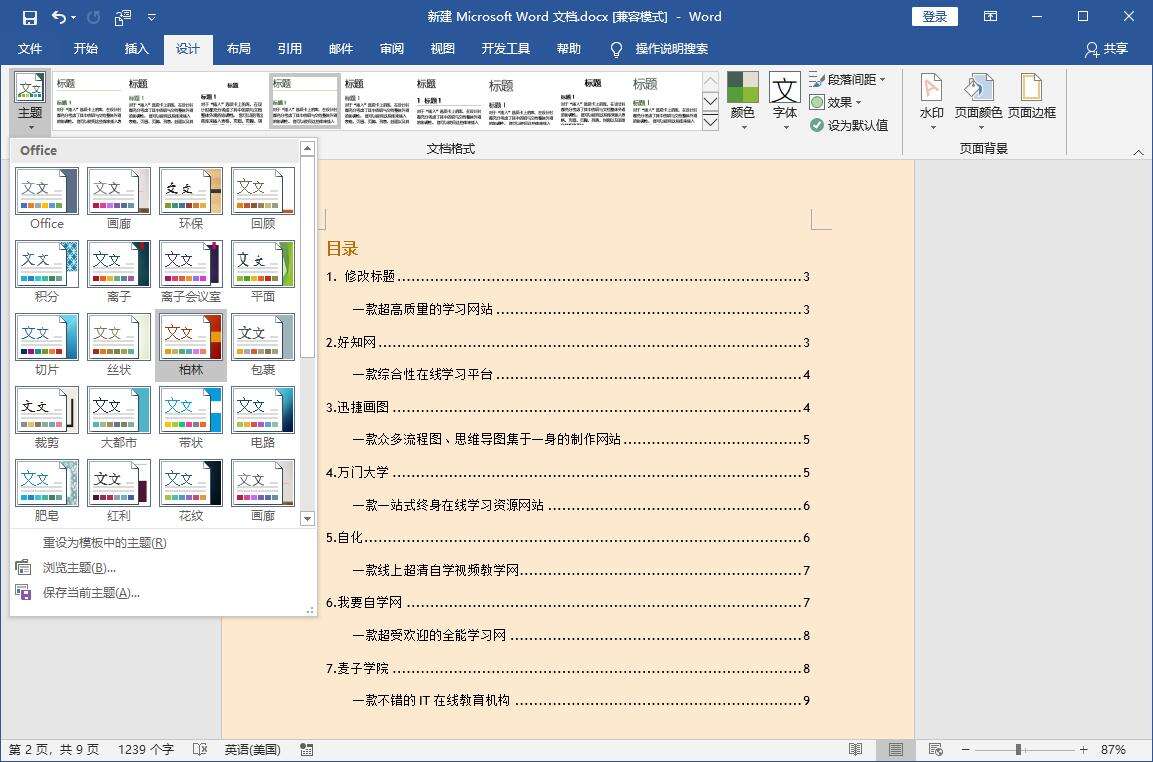Image resolution: width=1153 pixels, height=762 pixels.
Task: Expand the document formats gallery More arrow
Action: point(710,123)
